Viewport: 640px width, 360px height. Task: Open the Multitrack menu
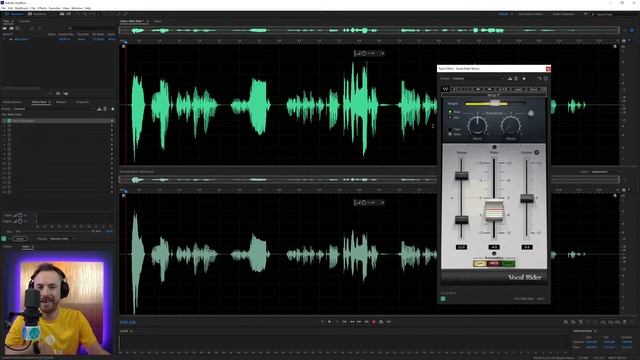pyautogui.click(x=22, y=8)
